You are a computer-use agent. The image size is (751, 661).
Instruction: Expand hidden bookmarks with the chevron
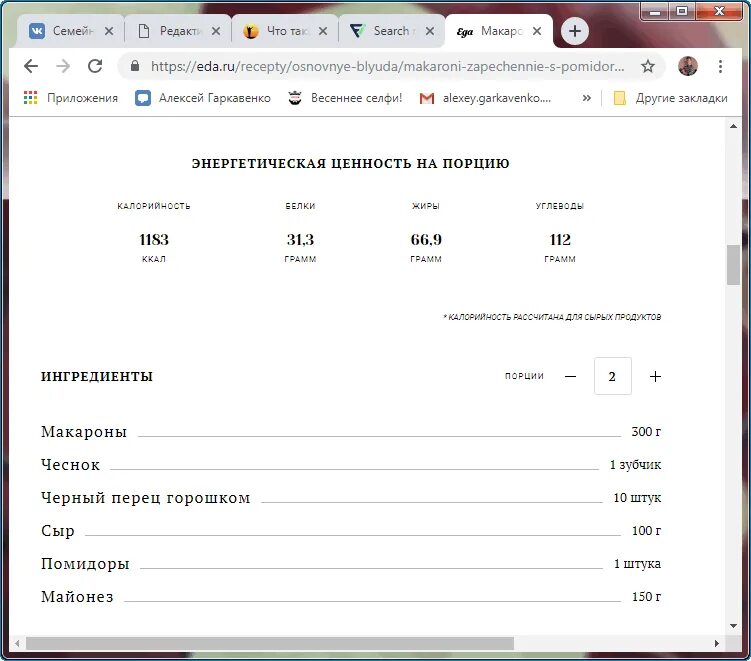[587, 98]
